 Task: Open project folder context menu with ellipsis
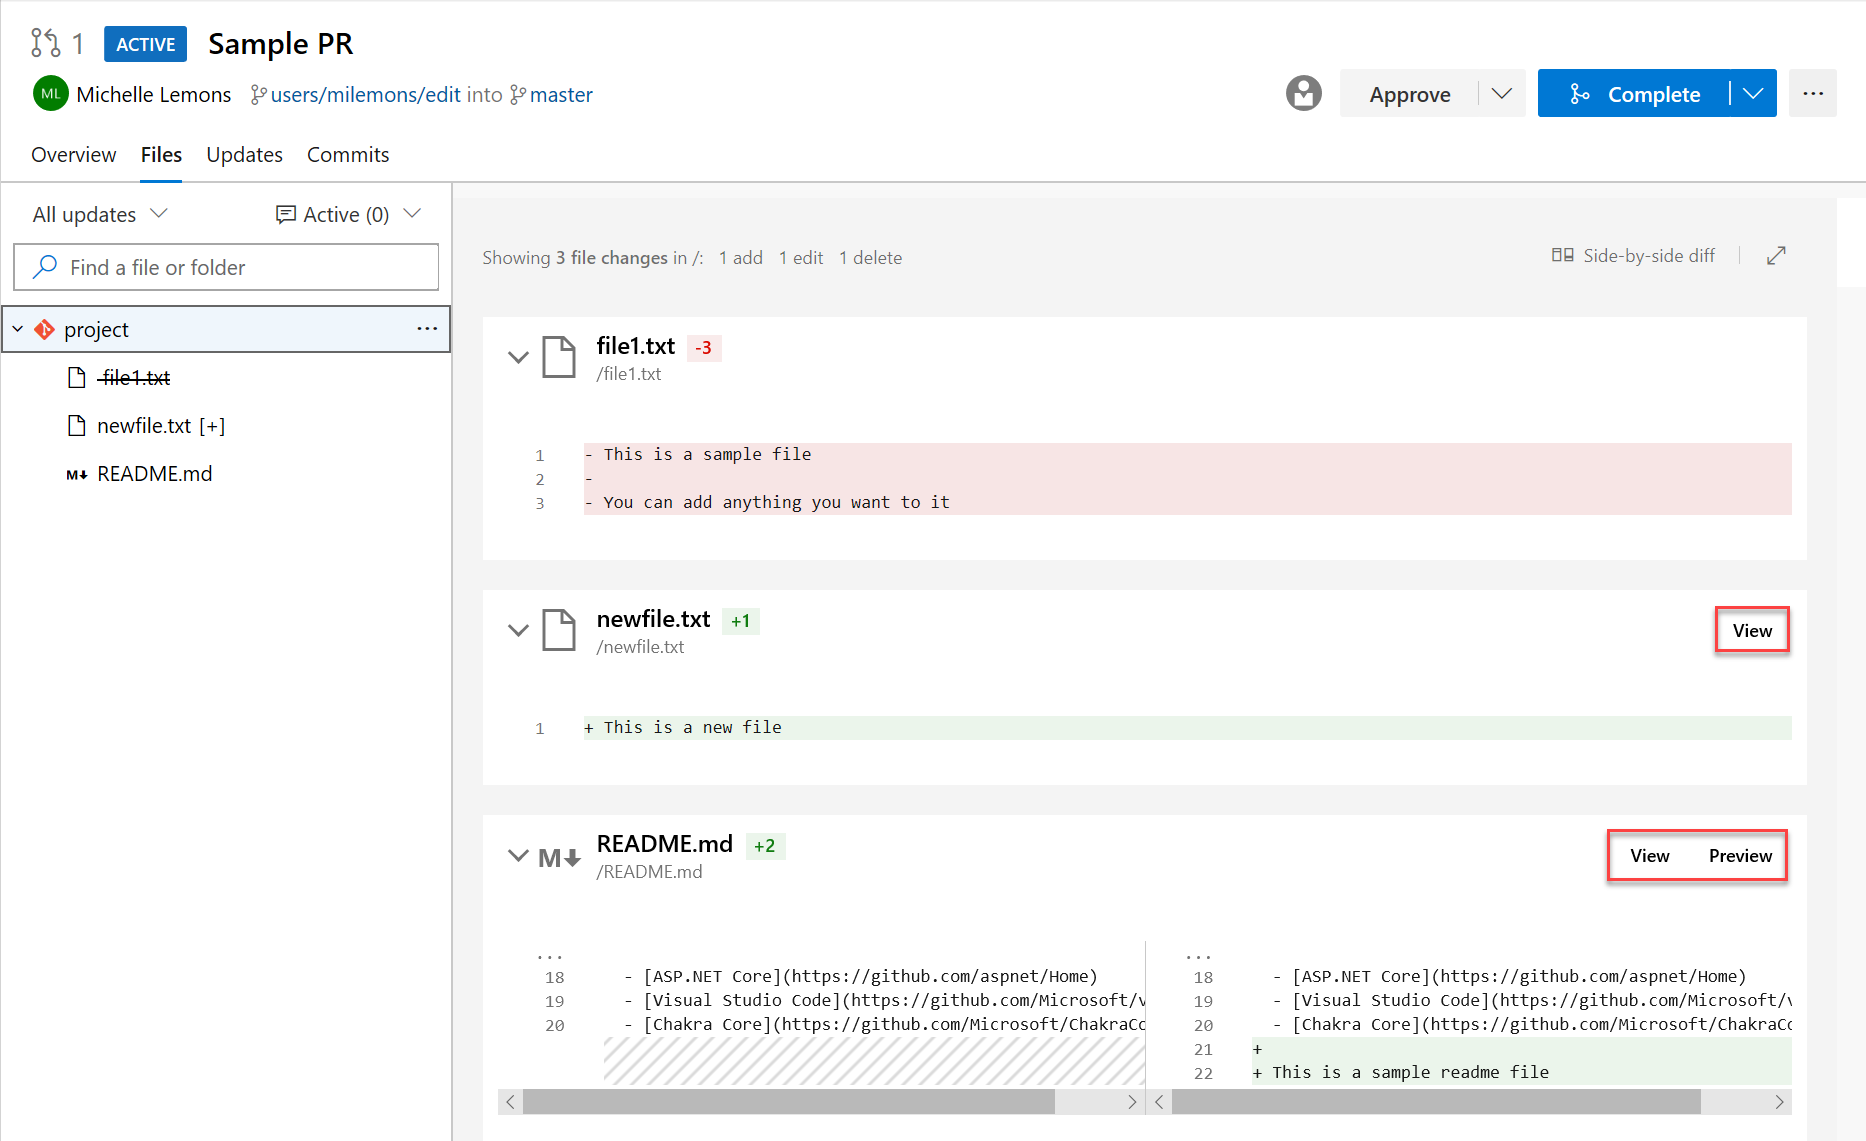click(427, 328)
